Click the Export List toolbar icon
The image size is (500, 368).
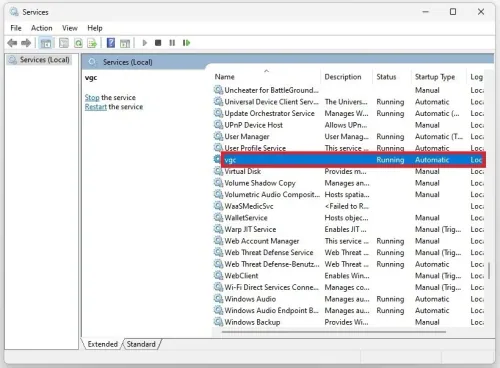coord(92,43)
